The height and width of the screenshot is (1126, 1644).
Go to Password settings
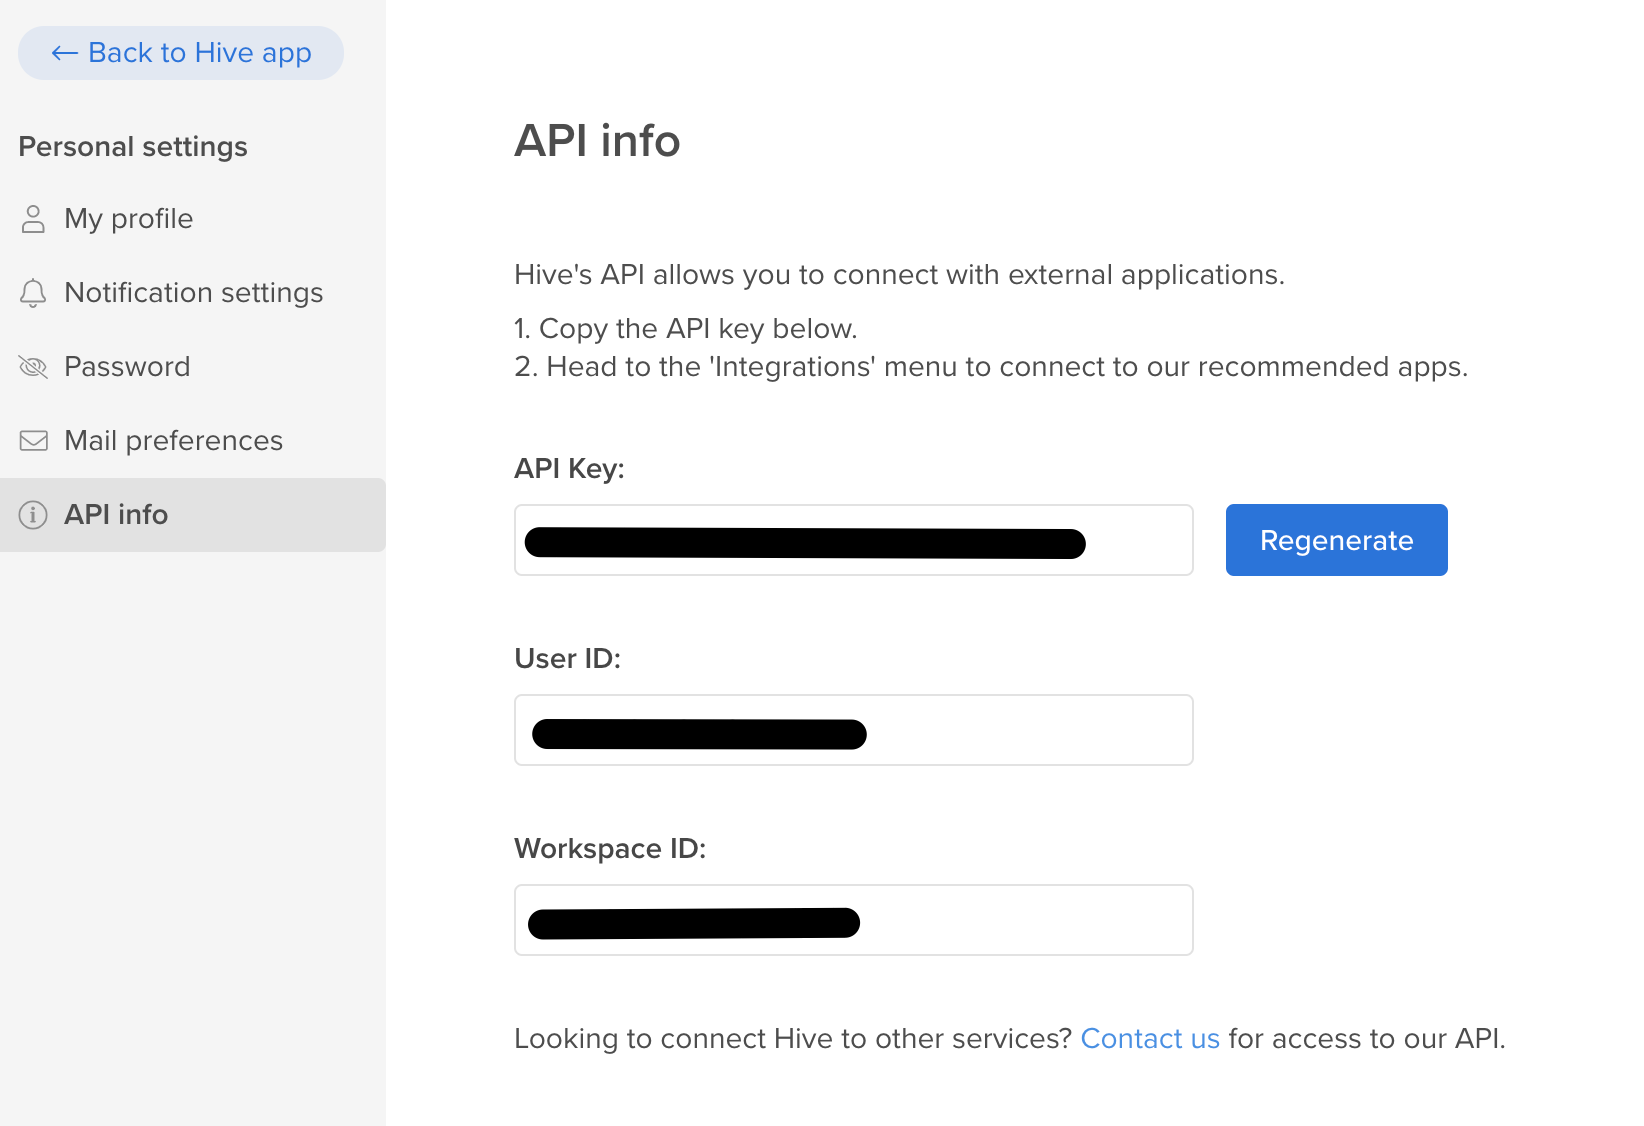[193, 367]
